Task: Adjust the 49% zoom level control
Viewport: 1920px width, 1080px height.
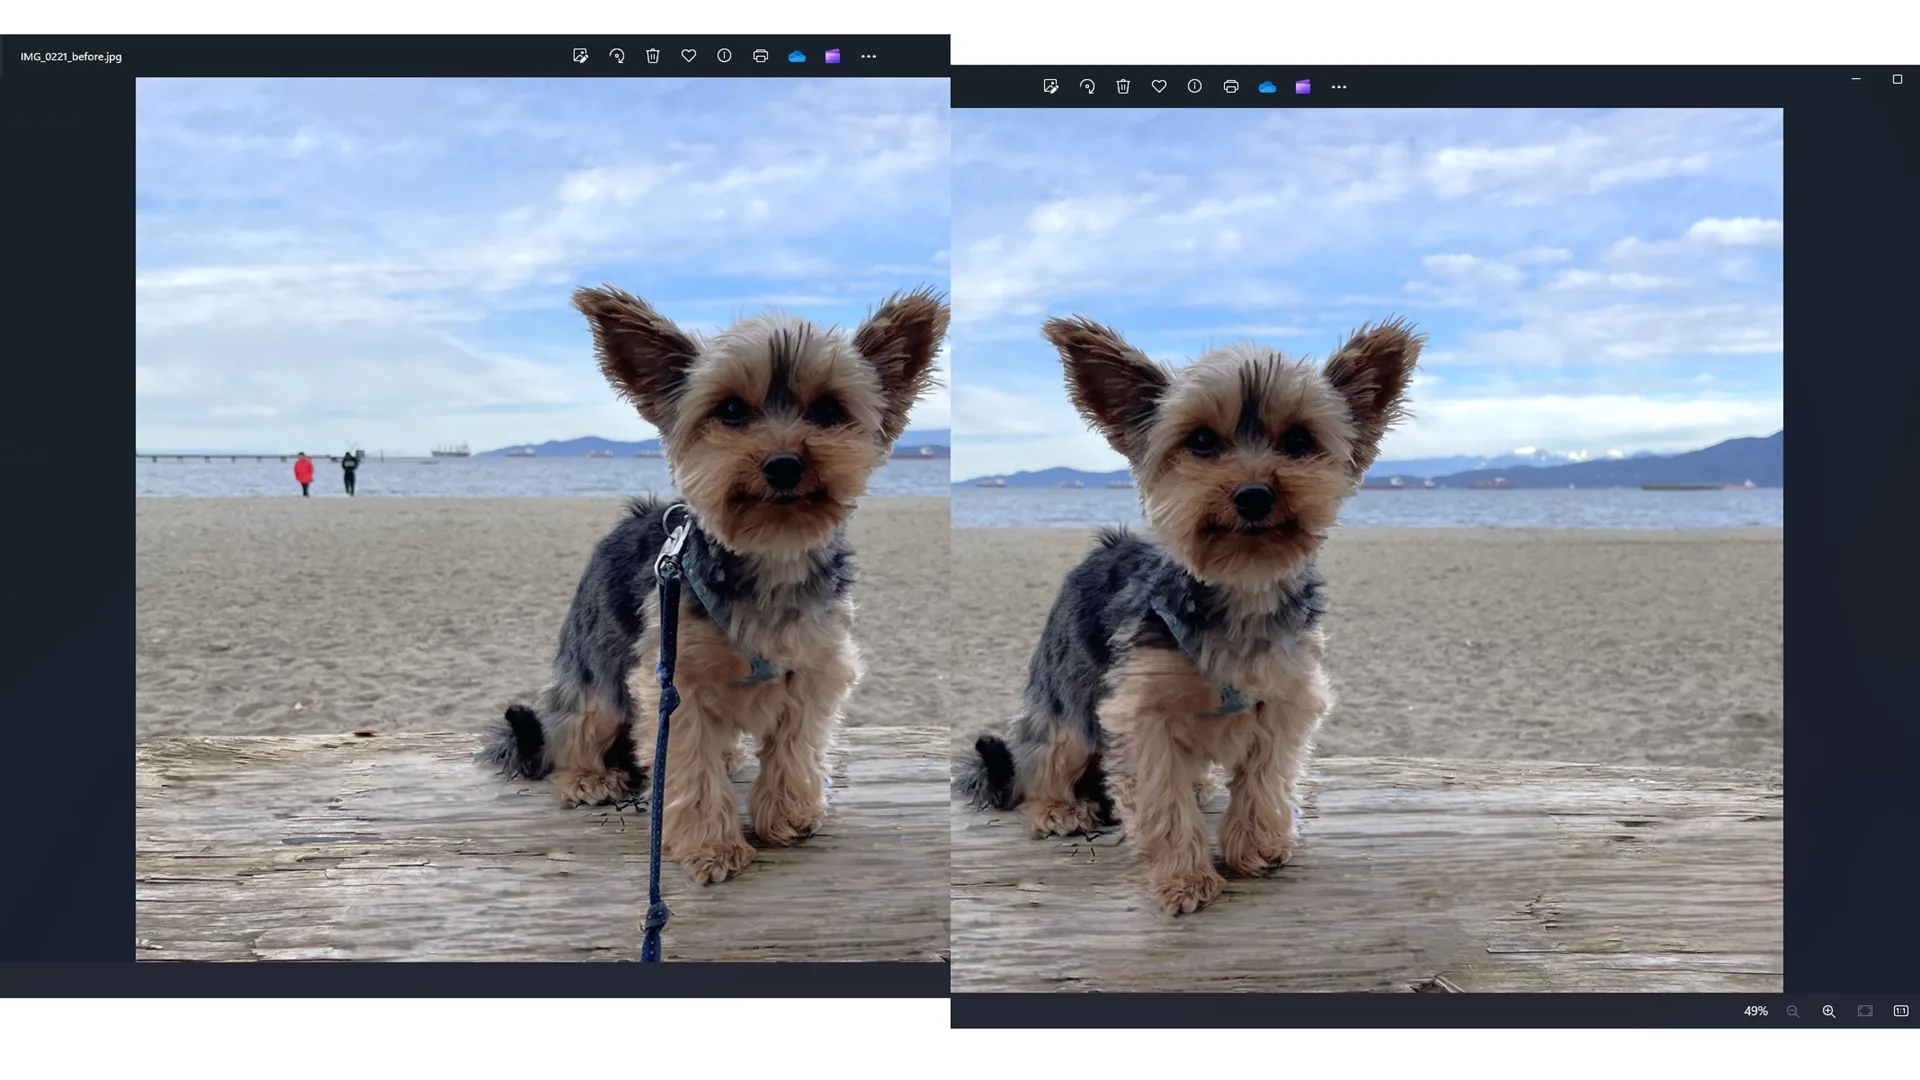Action: tap(1755, 1011)
